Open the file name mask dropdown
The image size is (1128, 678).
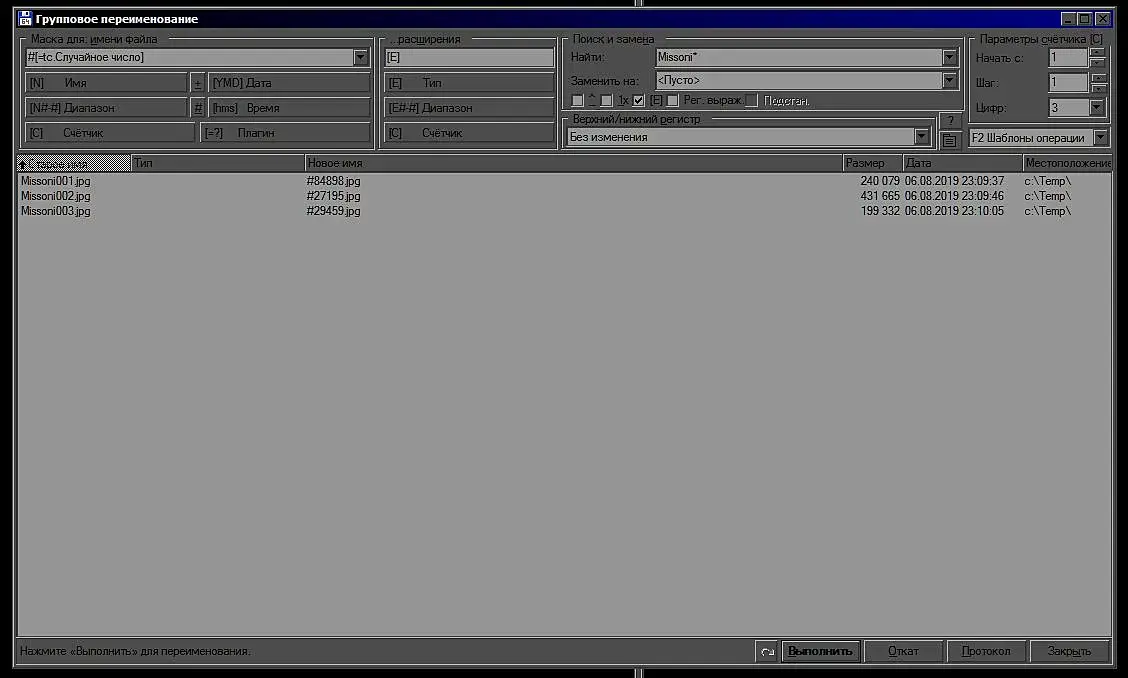click(360, 58)
